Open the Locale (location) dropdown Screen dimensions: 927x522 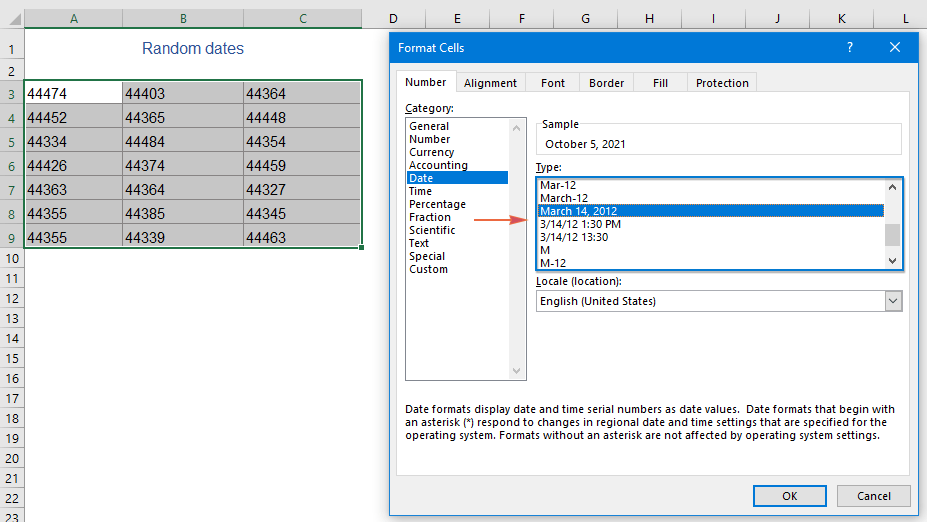(x=893, y=301)
